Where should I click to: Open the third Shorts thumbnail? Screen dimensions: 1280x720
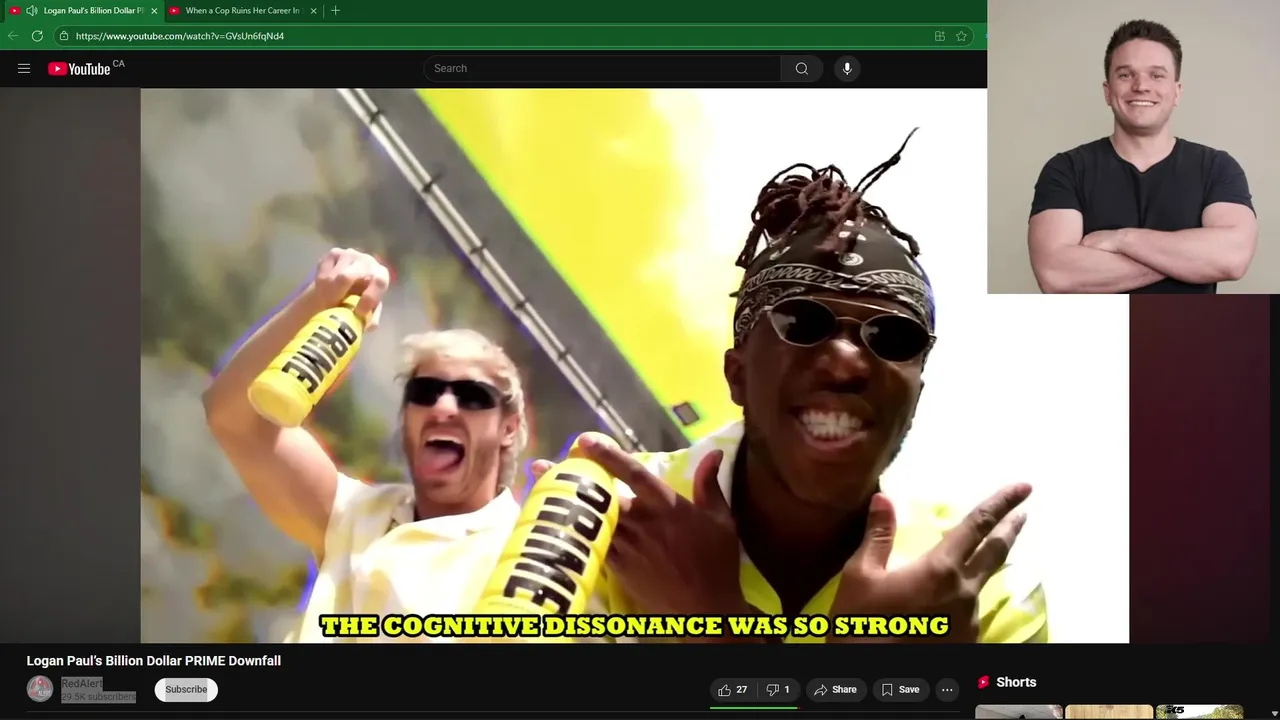coord(1199,712)
